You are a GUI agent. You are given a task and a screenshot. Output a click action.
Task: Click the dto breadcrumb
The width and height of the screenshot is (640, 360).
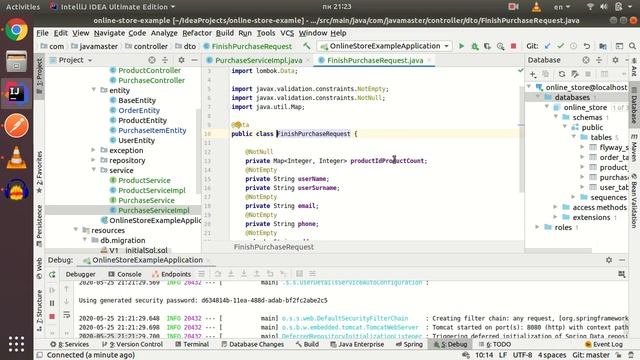coord(189,47)
